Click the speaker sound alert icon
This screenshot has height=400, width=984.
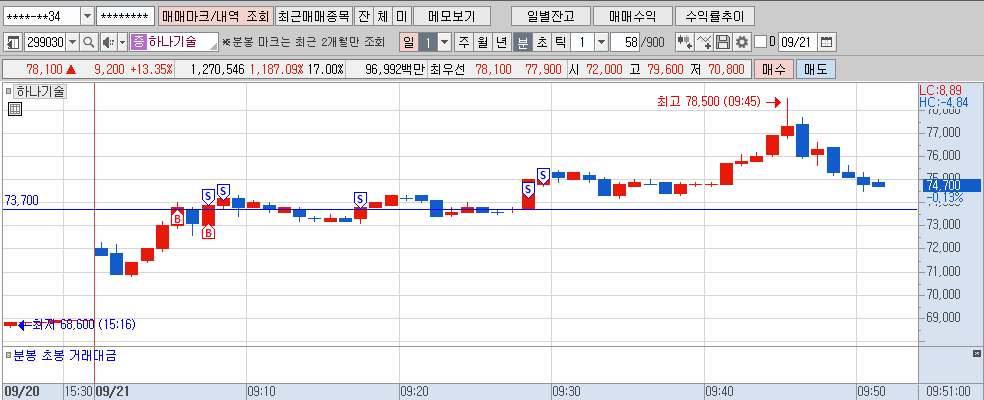coord(107,43)
